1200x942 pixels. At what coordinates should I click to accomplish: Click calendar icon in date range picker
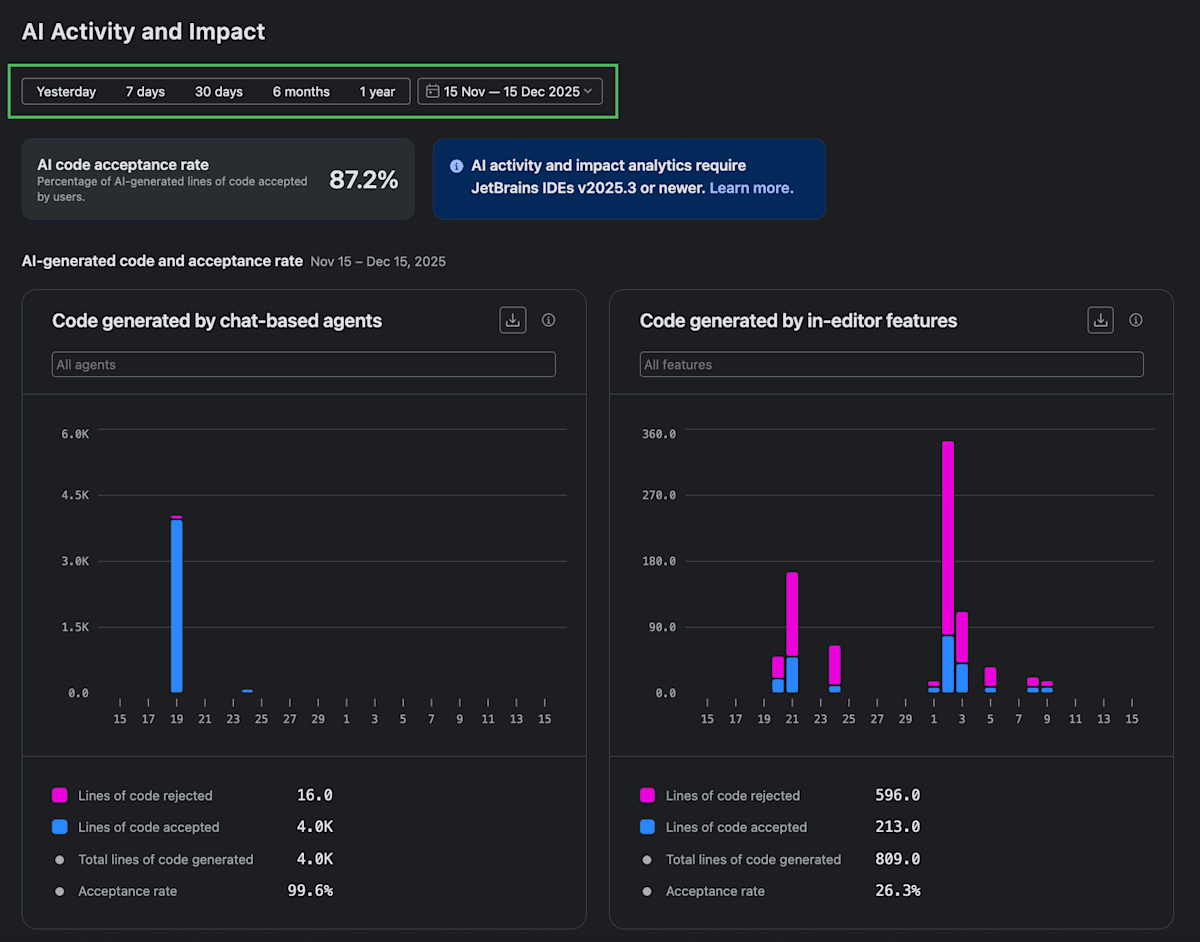pyautogui.click(x=432, y=91)
